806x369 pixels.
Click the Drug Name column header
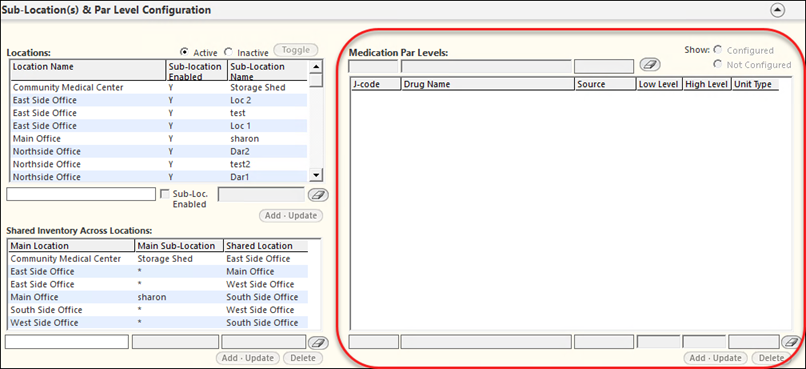click(x=487, y=84)
